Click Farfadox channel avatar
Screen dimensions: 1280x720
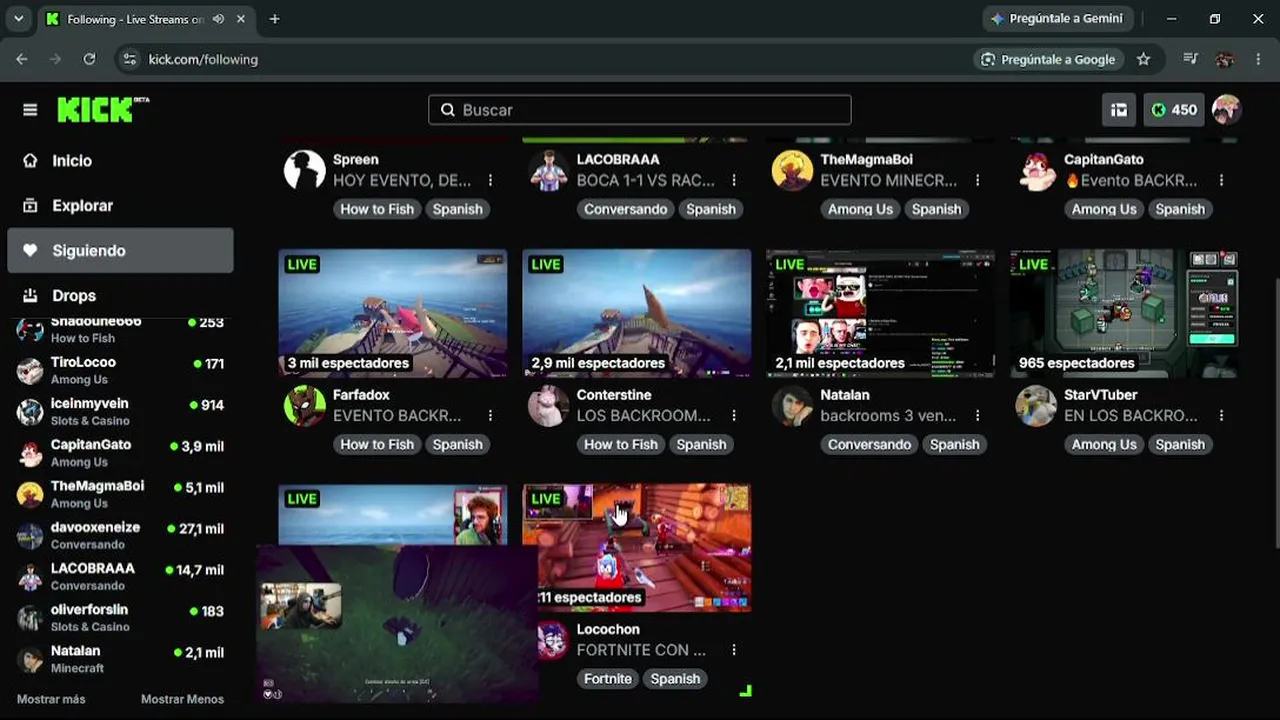point(305,406)
